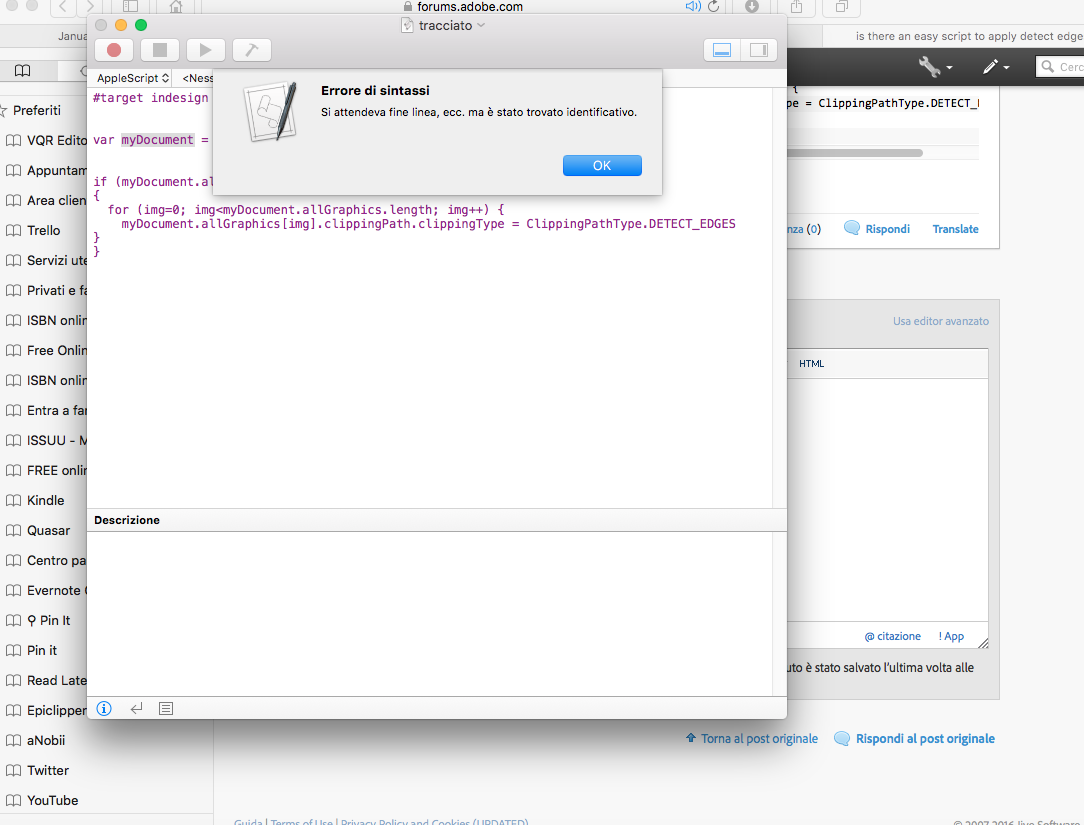Screen dimensions: 1084x825
Task: Click the forum search field
Action: tap(1061, 66)
